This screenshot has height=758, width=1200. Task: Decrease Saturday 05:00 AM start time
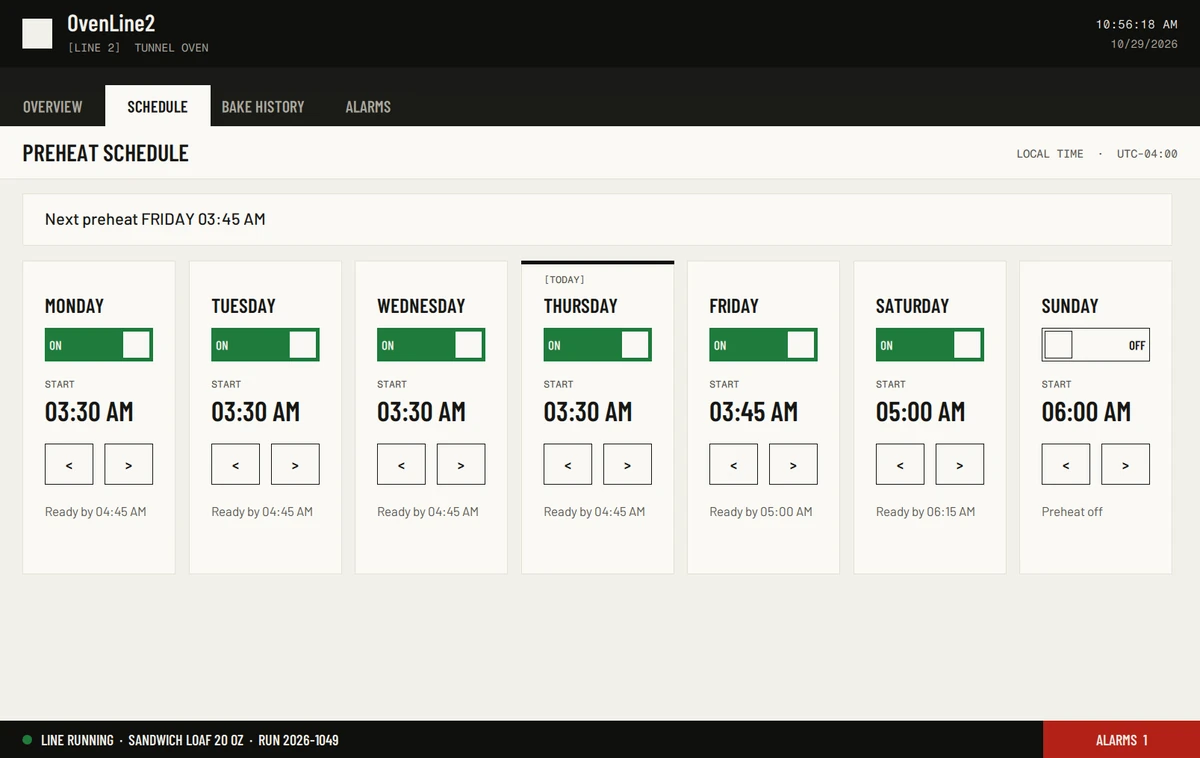[900, 465]
